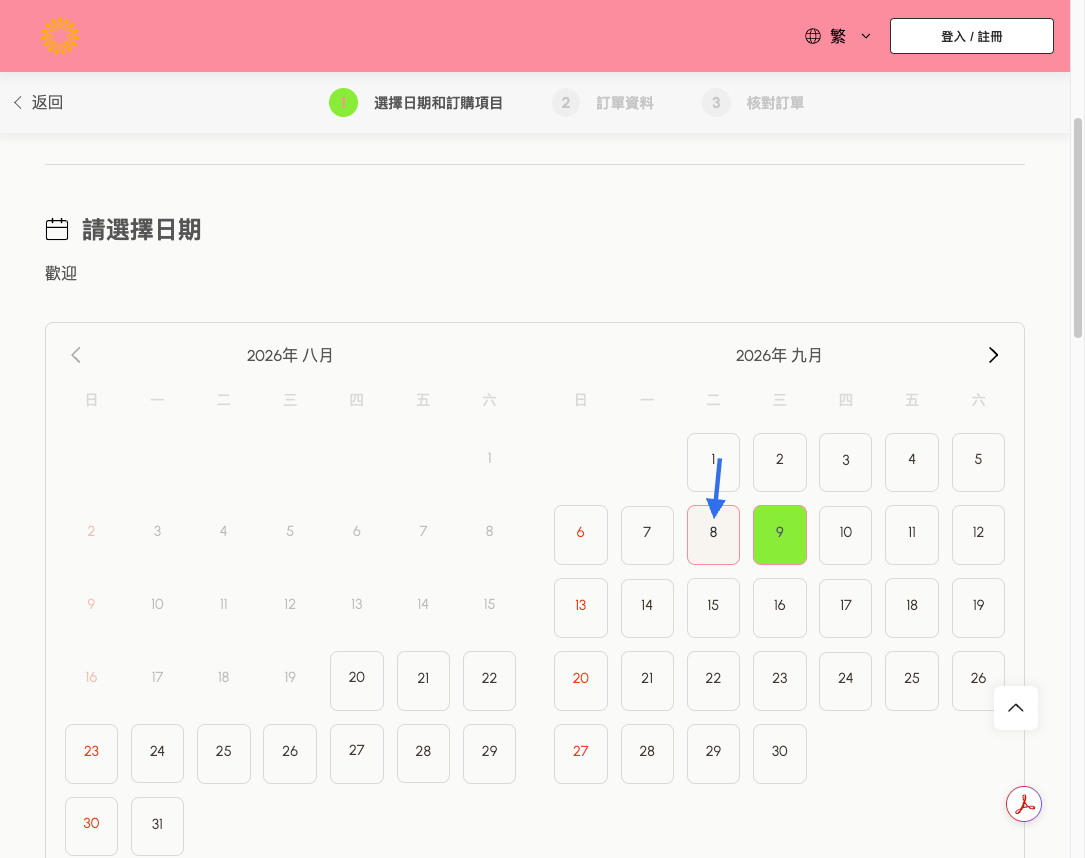
Task: Select step 1 選擇日期和訂購項目
Action: point(416,103)
